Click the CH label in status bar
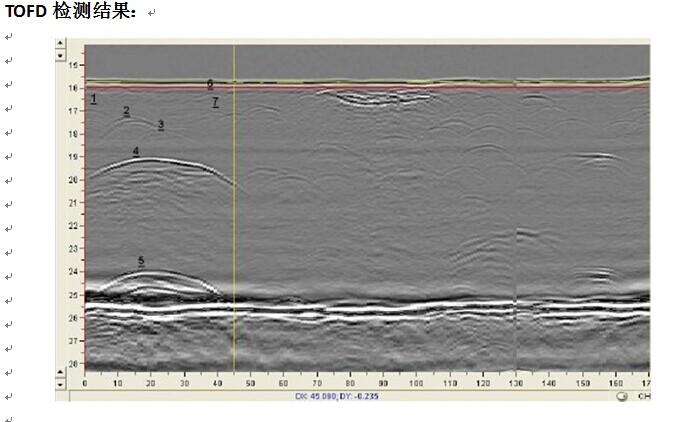This screenshot has height=422, width=682. 644,396
